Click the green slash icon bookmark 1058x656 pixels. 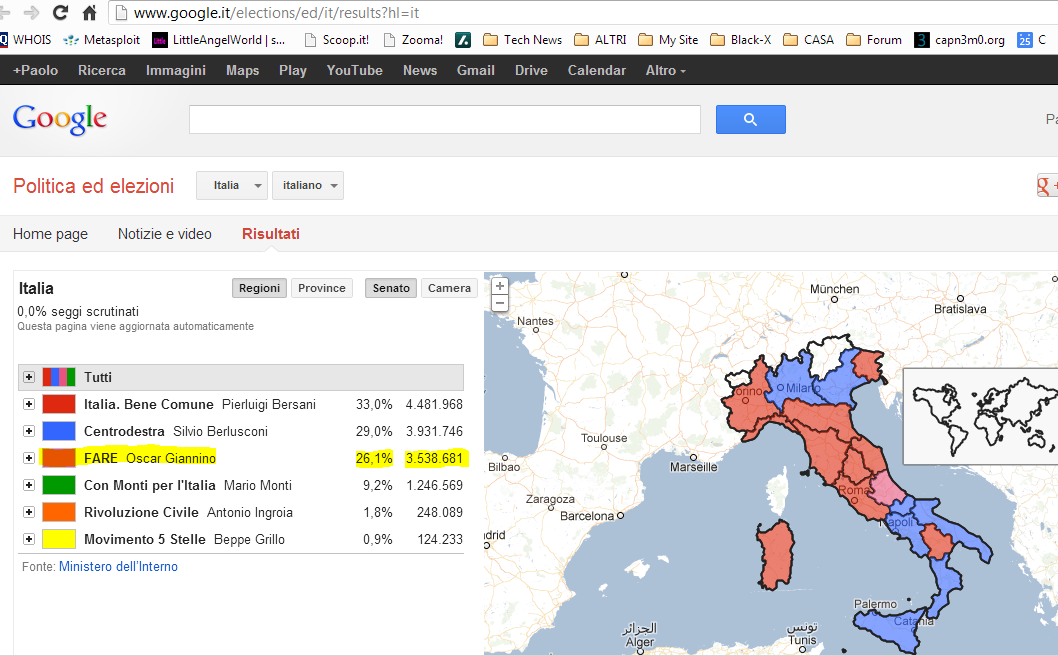[463, 40]
